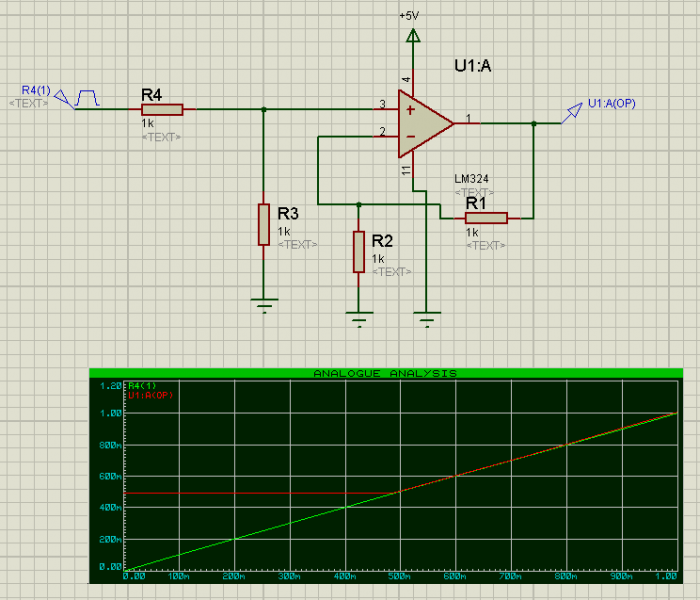Click the 1k value label under R4
Screen dimensions: 700x600
tap(147, 124)
